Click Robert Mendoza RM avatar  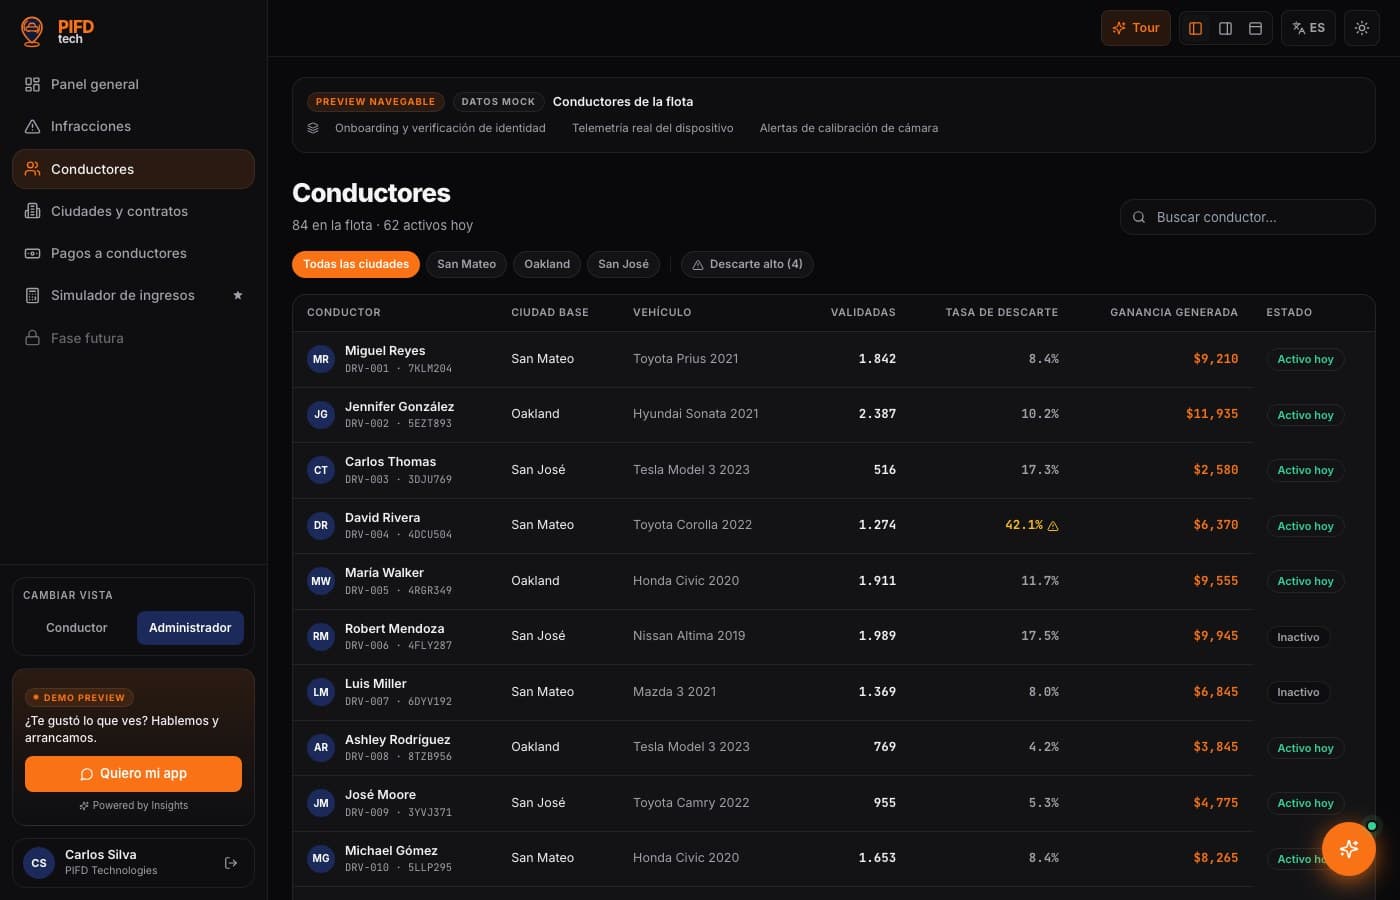click(x=321, y=636)
